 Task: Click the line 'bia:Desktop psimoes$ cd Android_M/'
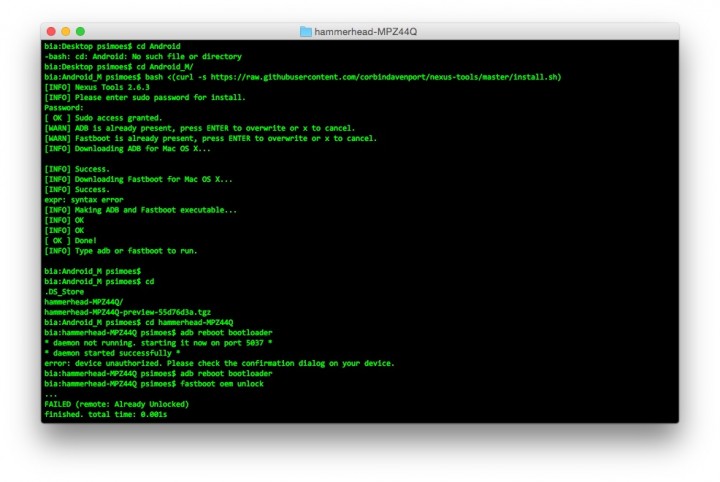118,67
